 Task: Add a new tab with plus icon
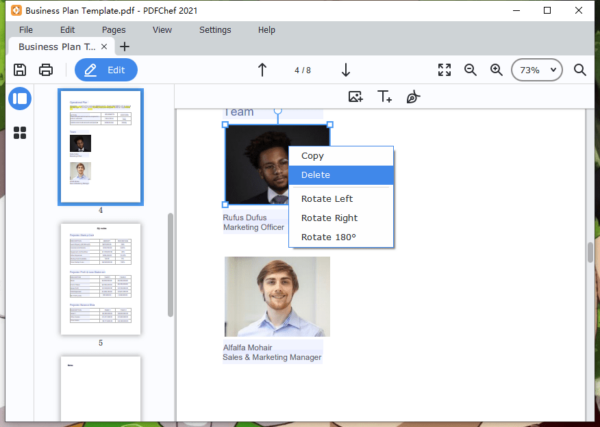(125, 47)
